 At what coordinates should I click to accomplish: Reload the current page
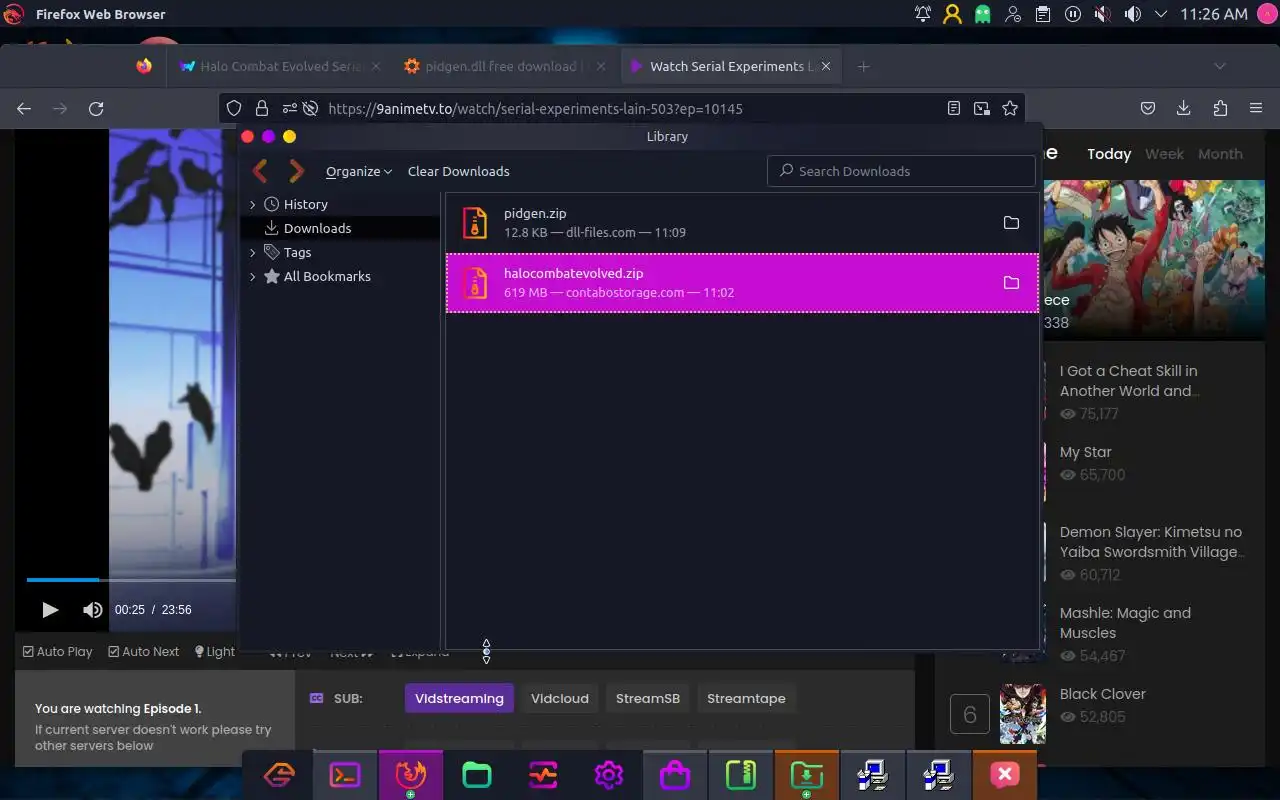pos(96,108)
